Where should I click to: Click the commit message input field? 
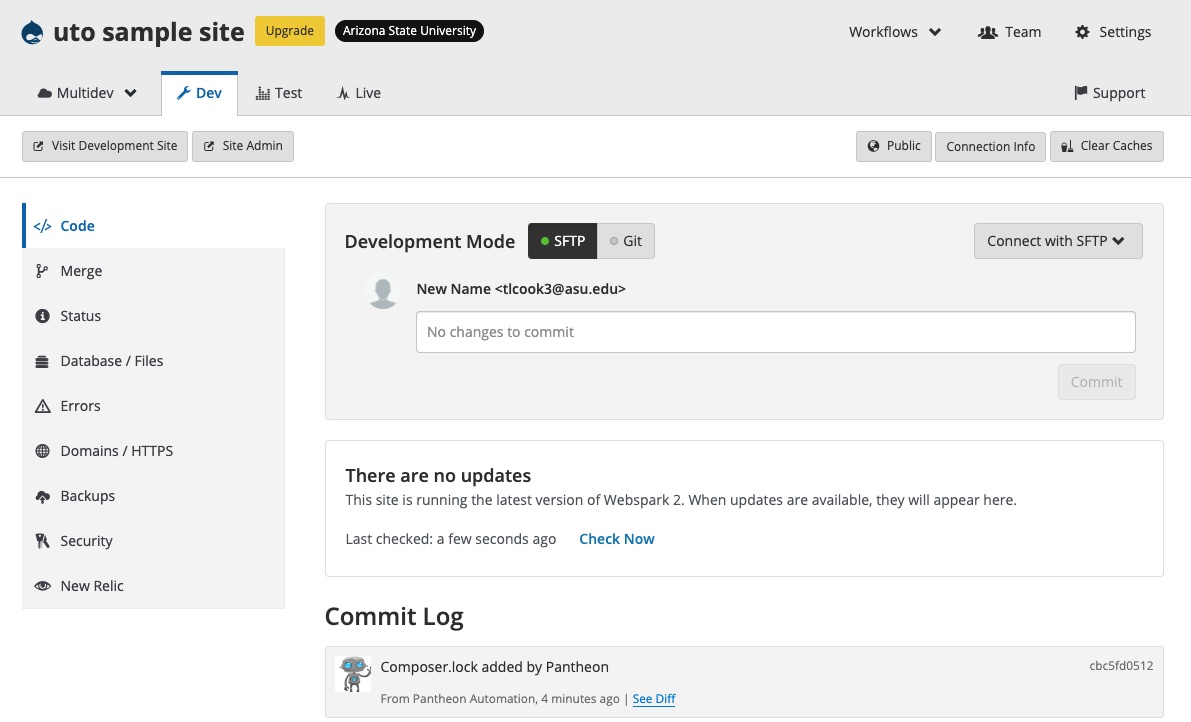point(776,332)
